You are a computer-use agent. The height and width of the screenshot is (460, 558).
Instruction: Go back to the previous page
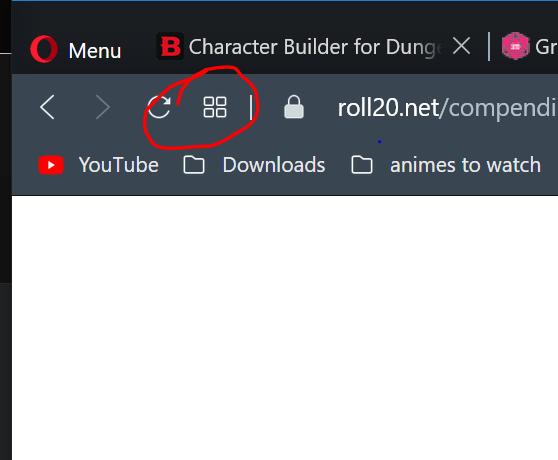point(47,107)
